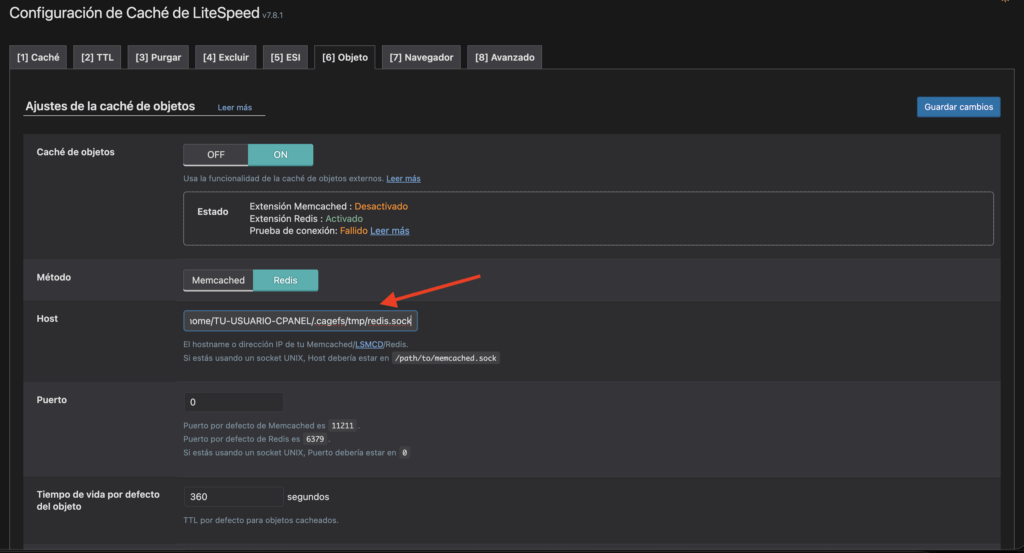Screen dimensions: 1024x553
Task: Open Leer más next to Prueba de conexión
Action: click(x=390, y=231)
